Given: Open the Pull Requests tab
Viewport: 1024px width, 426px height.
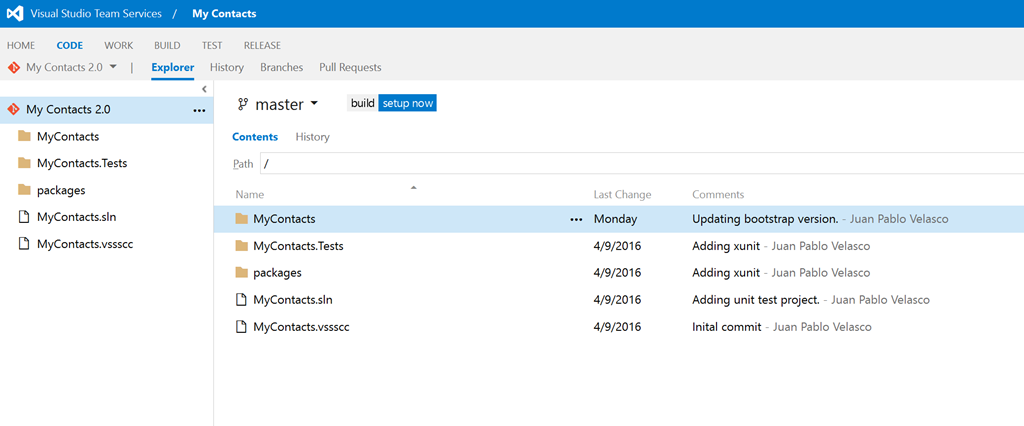Looking at the screenshot, I should pyautogui.click(x=351, y=67).
